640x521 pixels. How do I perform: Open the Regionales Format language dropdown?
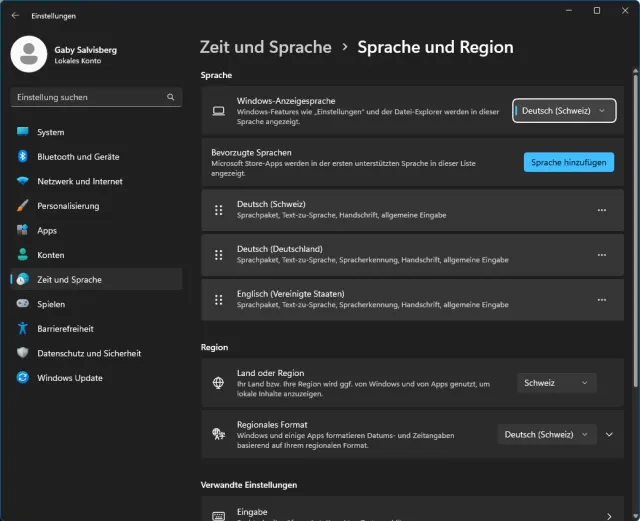tap(546, 435)
